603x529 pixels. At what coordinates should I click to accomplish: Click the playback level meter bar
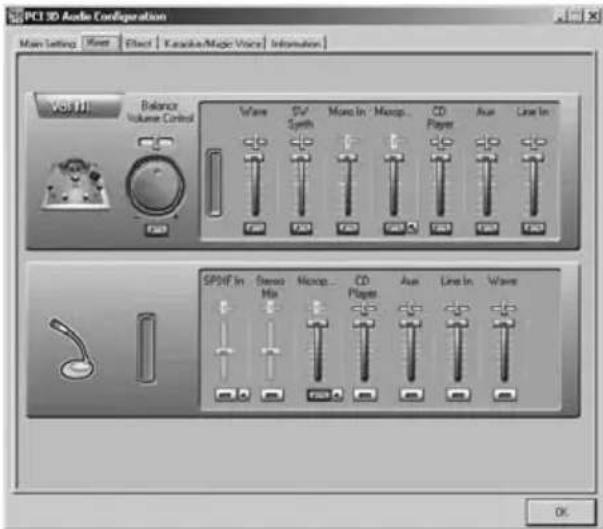pos(214,183)
